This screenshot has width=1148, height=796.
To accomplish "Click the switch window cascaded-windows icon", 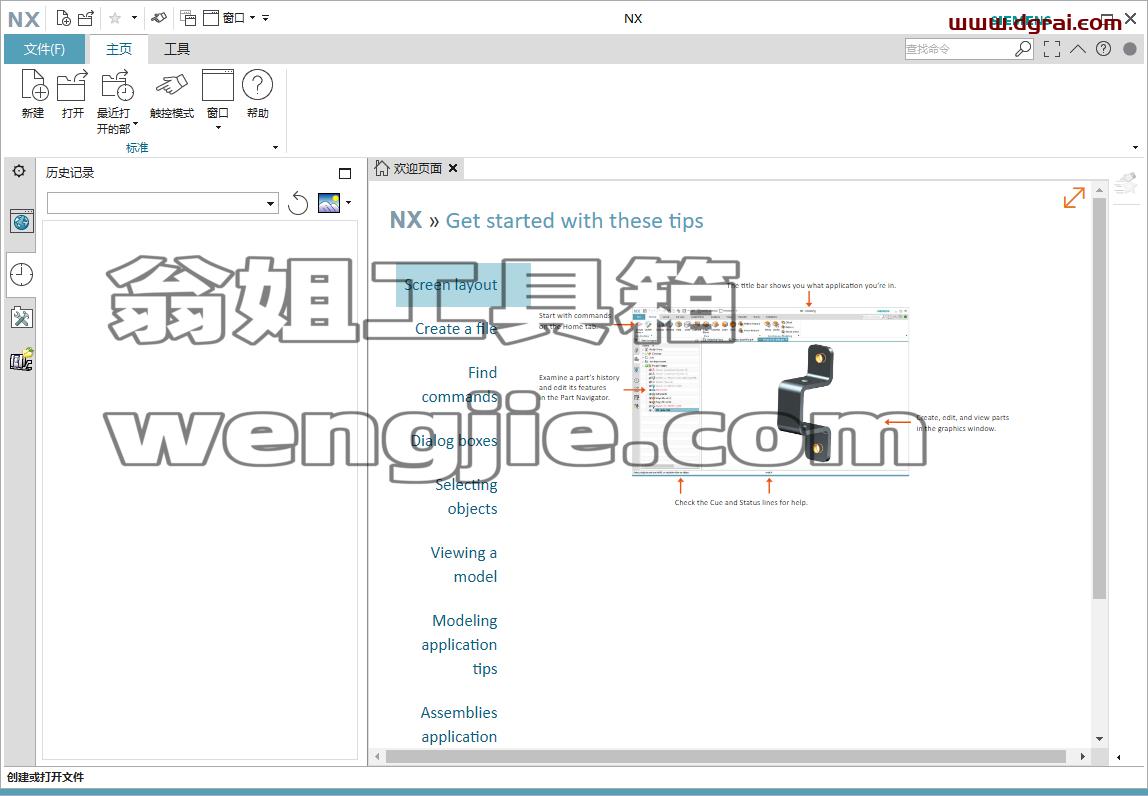I will [x=188, y=18].
